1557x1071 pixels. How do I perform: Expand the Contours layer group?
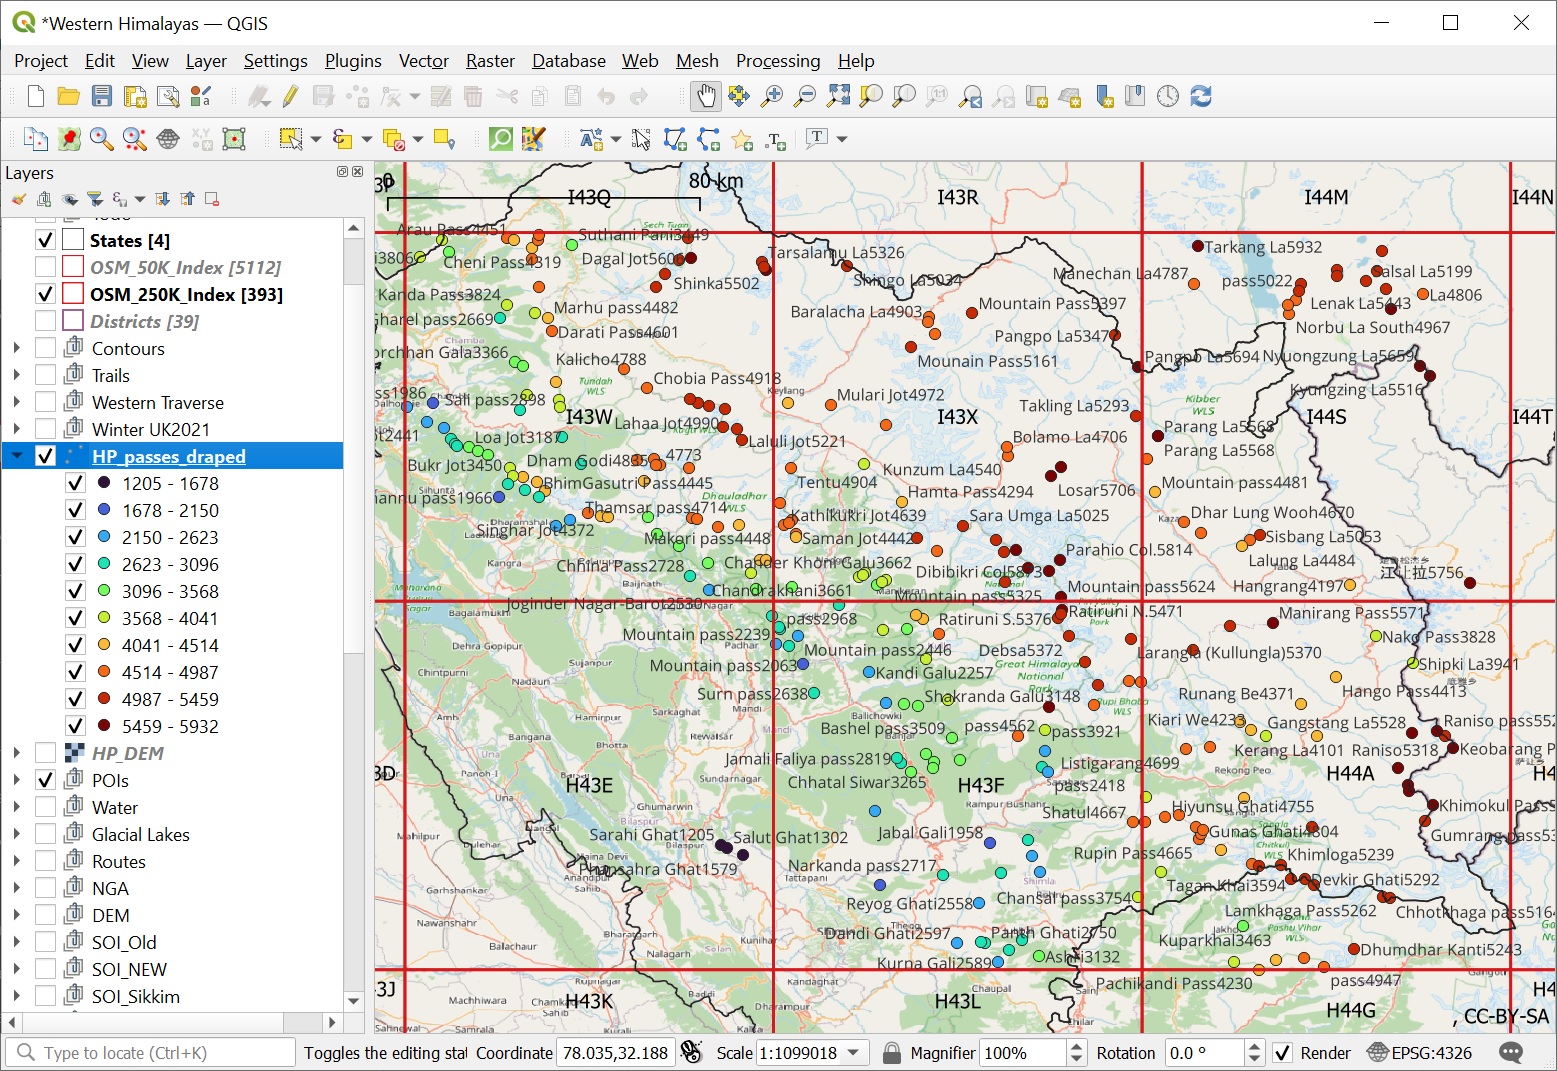[17, 348]
